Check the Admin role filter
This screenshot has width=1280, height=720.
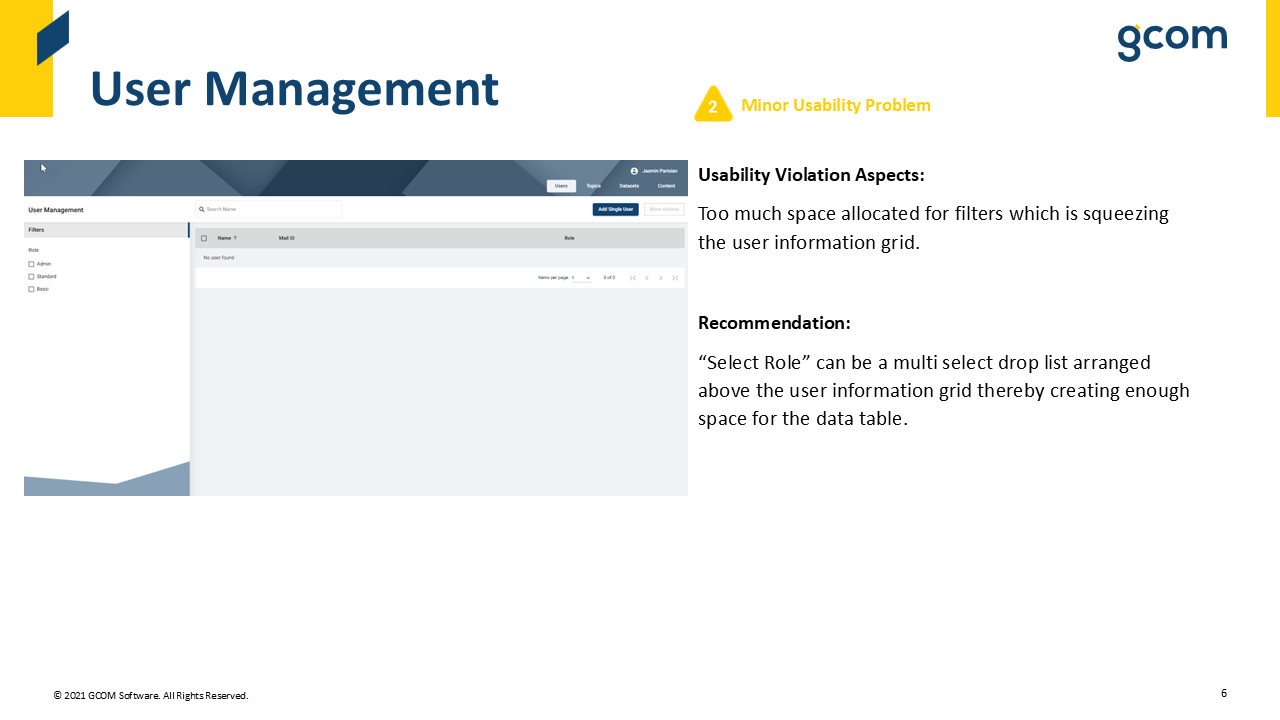tap(31, 264)
